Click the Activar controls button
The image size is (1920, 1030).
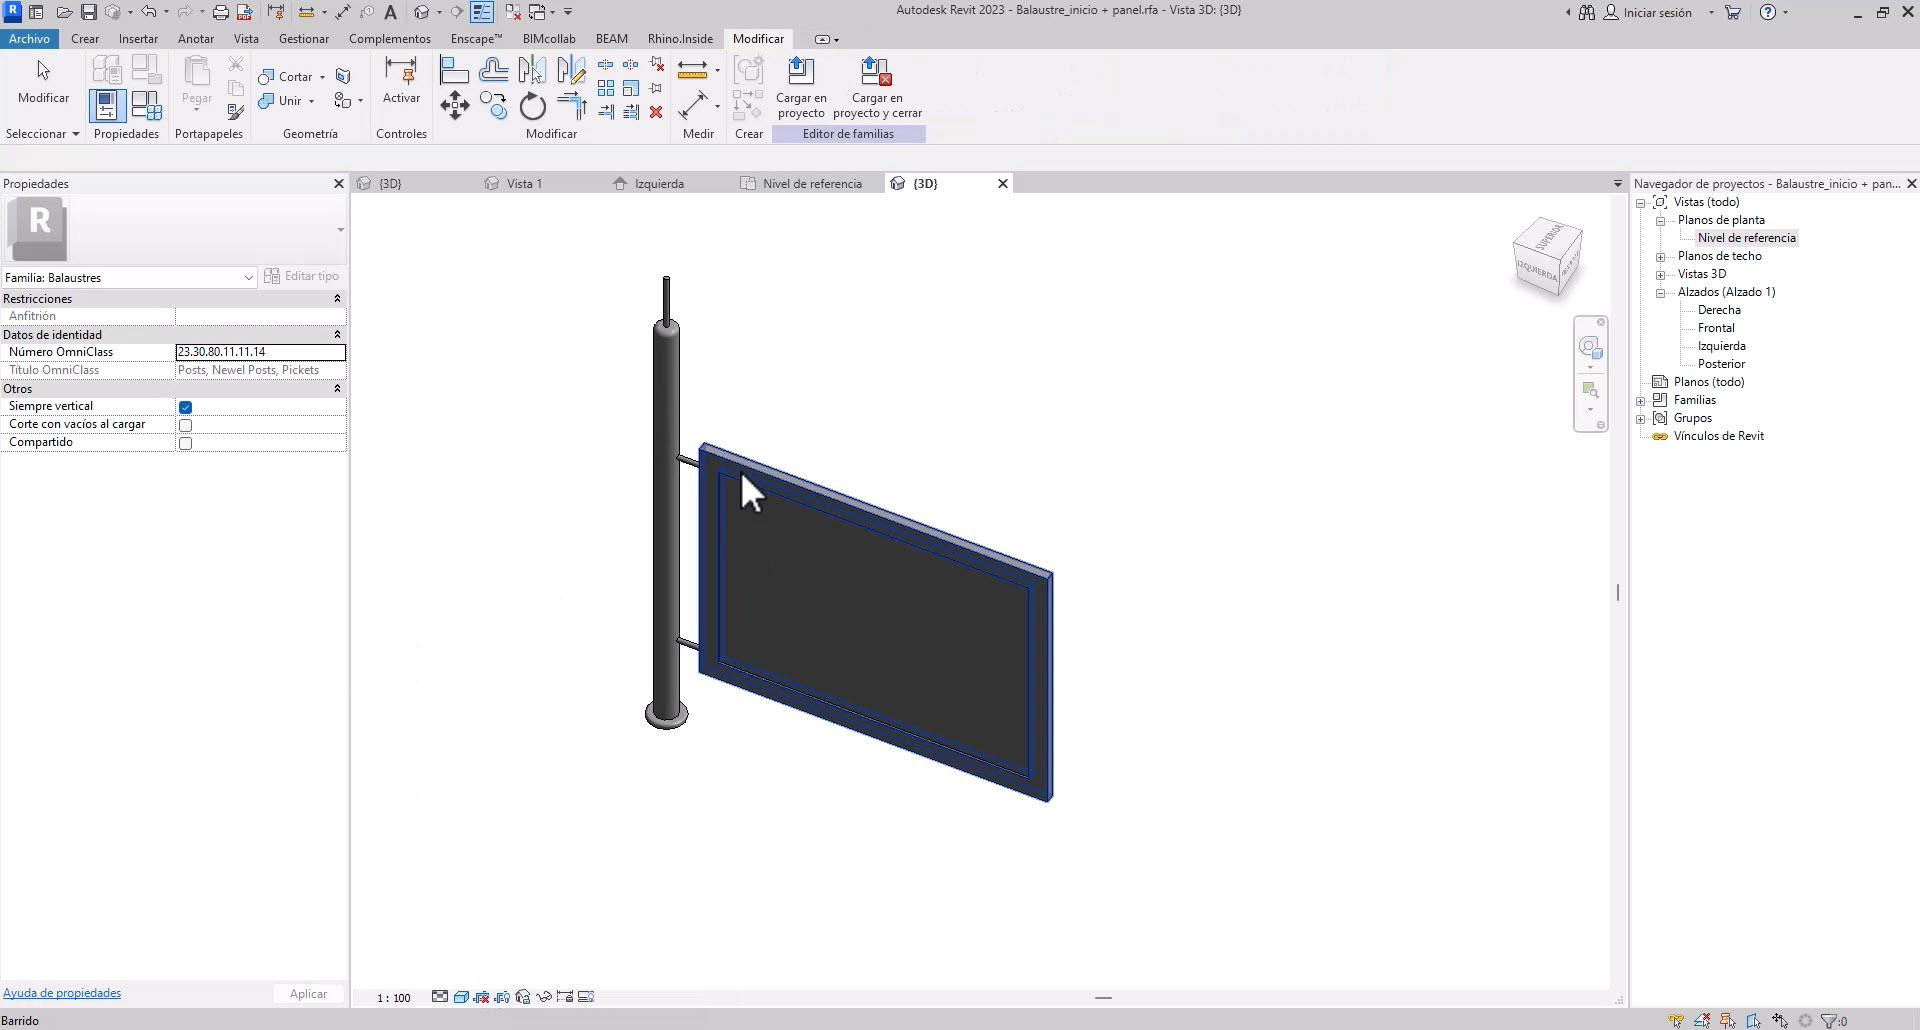pyautogui.click(x=401, y=81)
